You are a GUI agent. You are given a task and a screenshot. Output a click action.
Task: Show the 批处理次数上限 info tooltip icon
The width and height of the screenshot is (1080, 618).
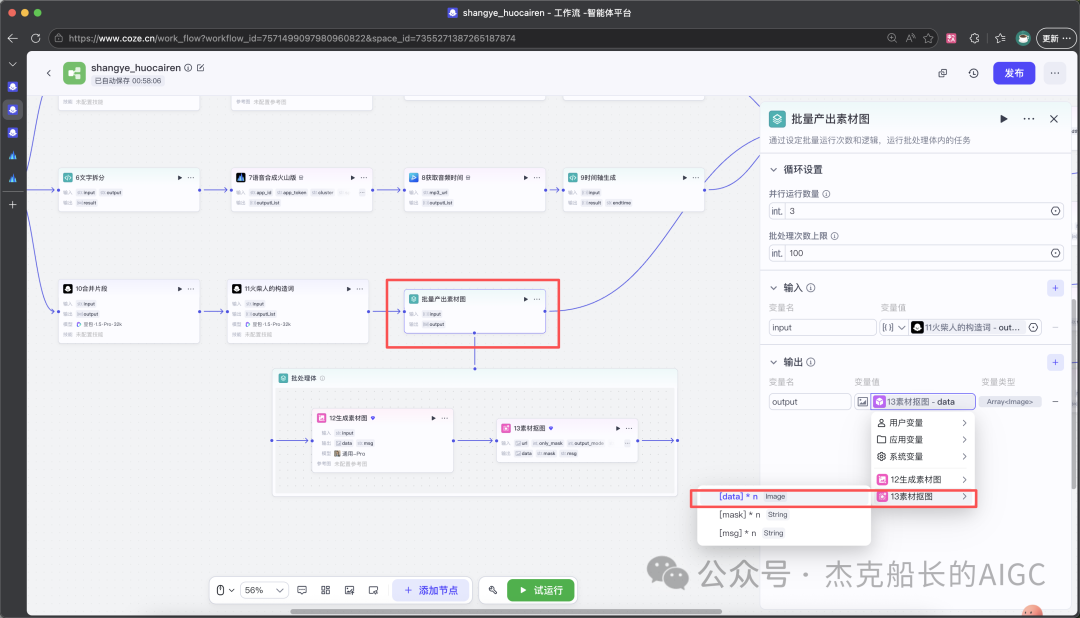tap(835, 236)
